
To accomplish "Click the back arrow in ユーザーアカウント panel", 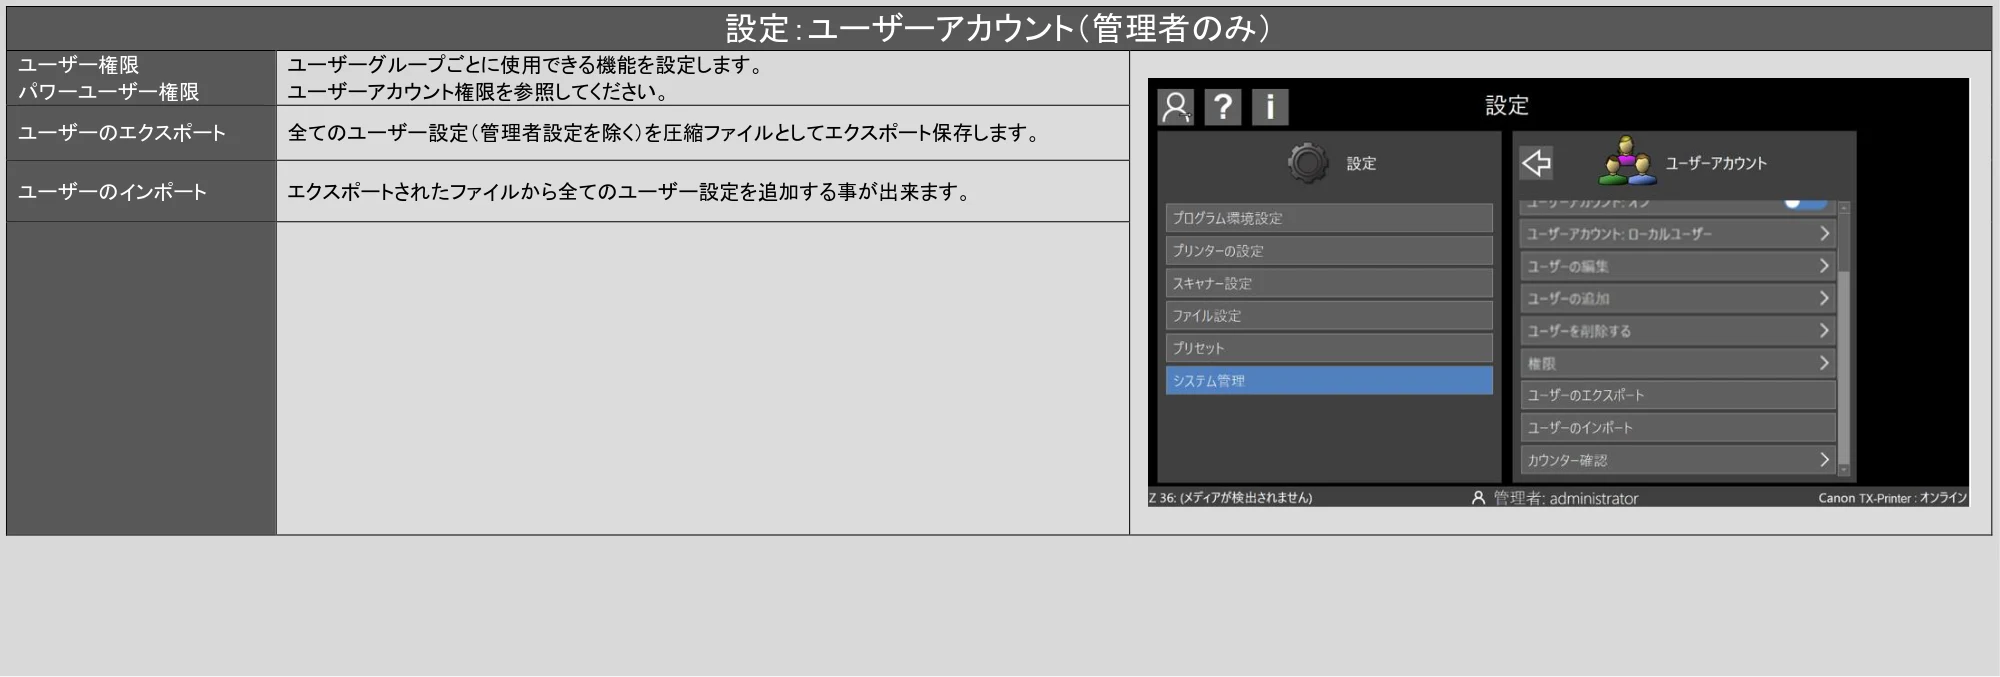I will 1536,162.
